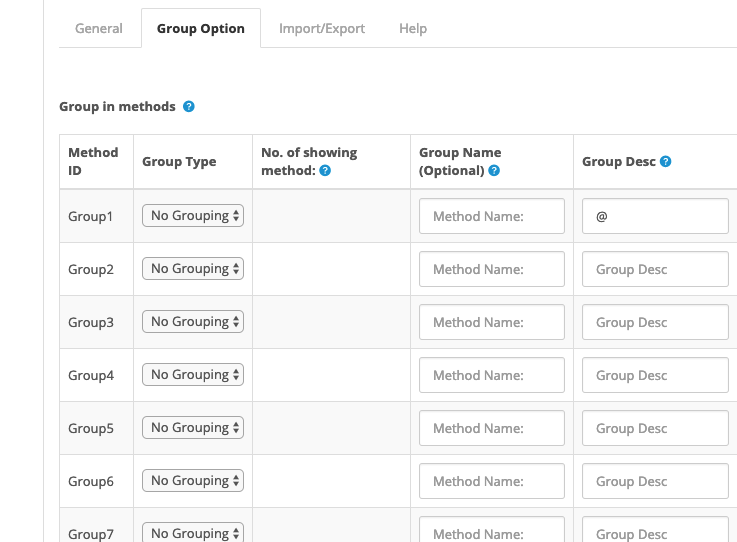Expand Group5 No Grouping dropdown
Viewport: 737px width, 542px height.
(193, 428)
